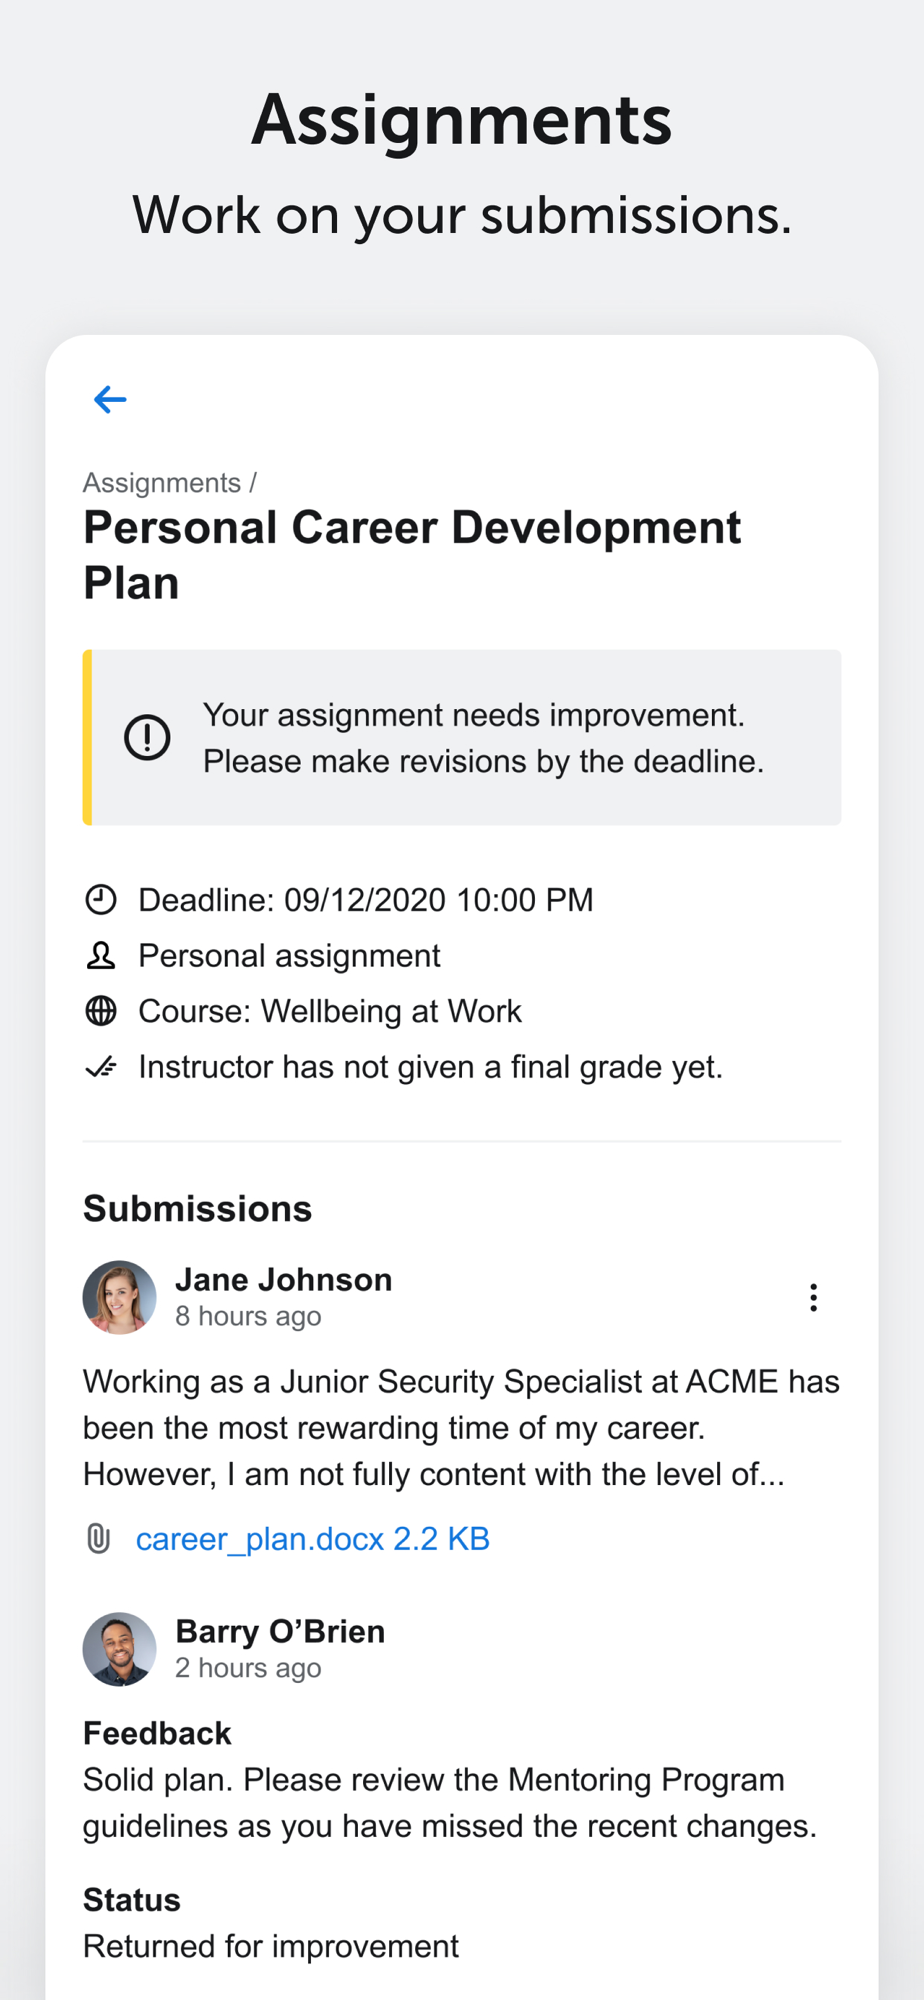Viewport: 924px width, 2000px height.
Task: Click Barry O'Brien's profile photo
Action: tap(119, 1649)
